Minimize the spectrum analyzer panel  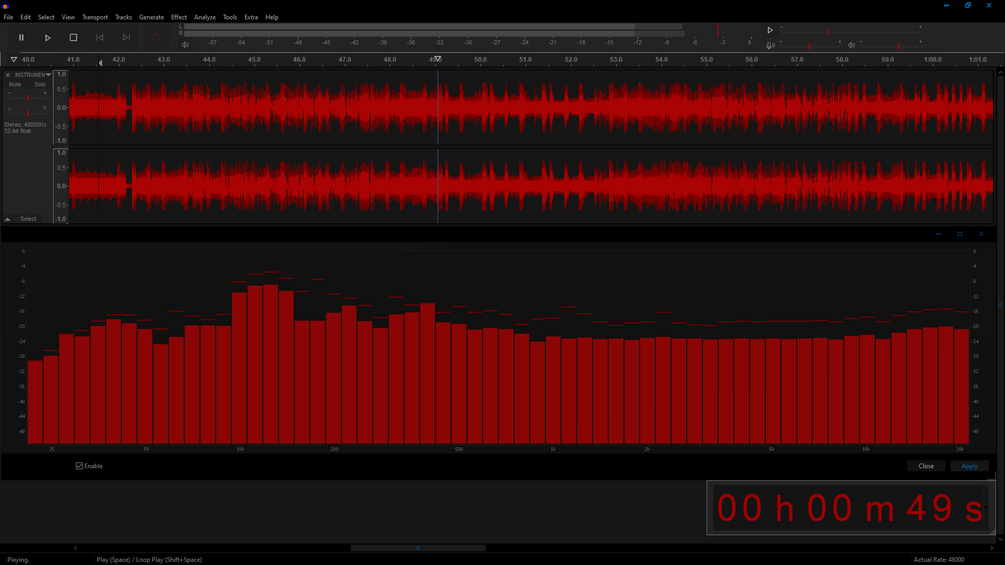pyautogui.click(x=938, y=234)
